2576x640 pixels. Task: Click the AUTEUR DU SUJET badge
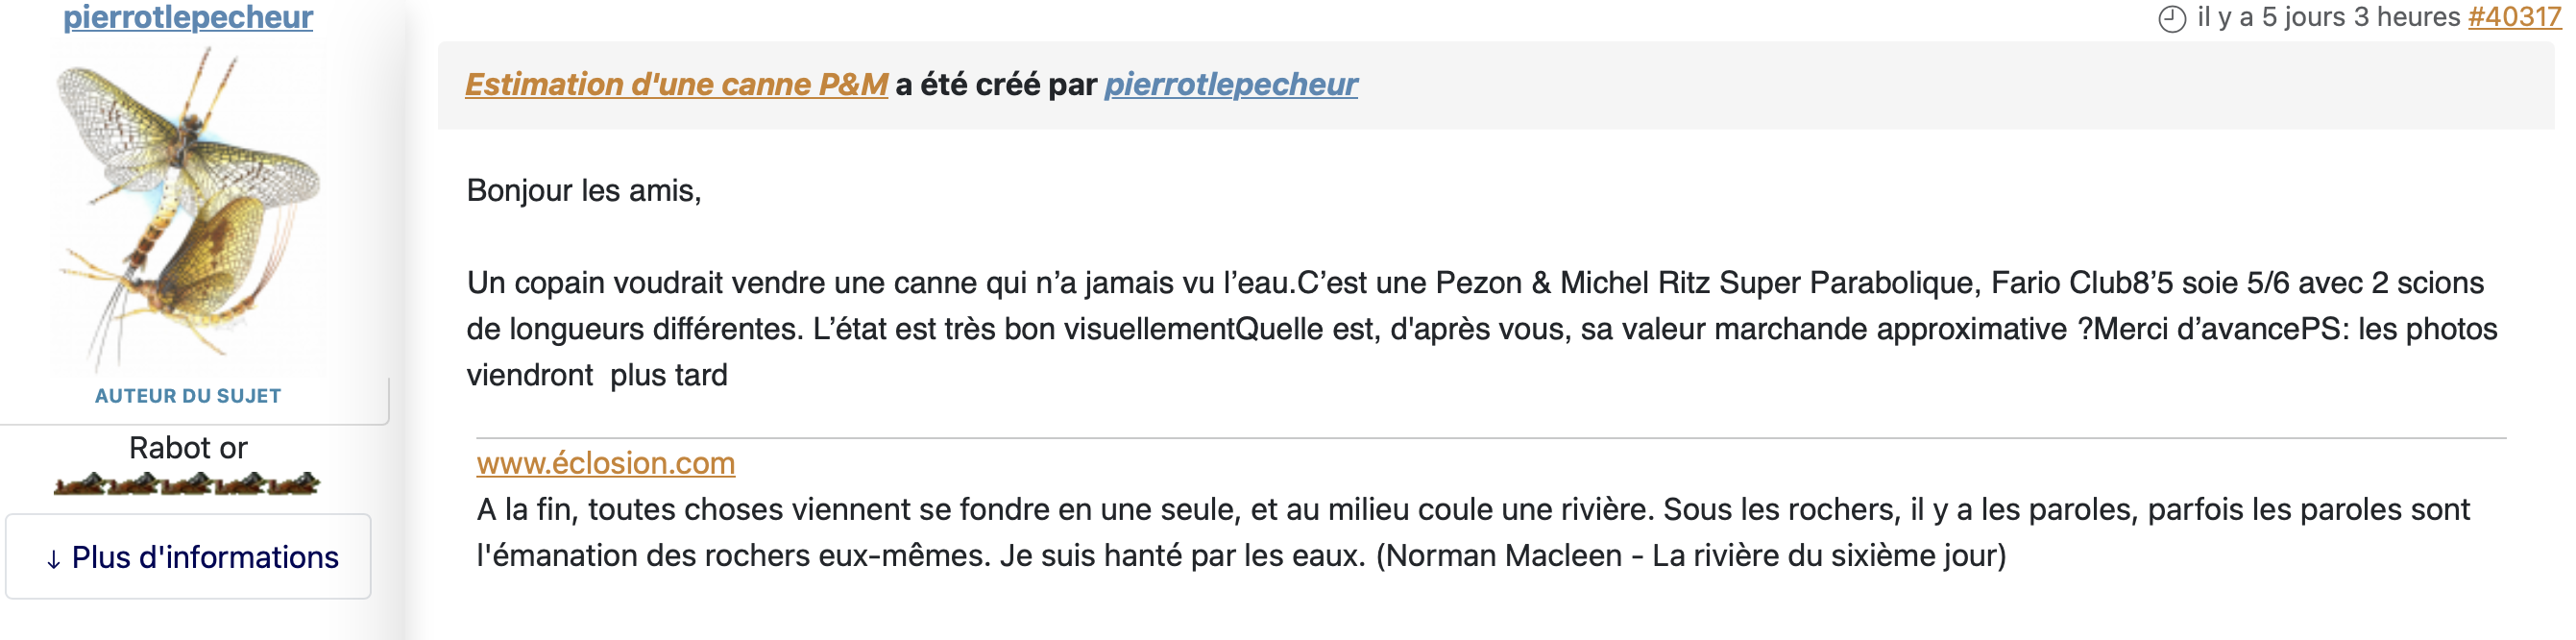(x=188, y=396)
